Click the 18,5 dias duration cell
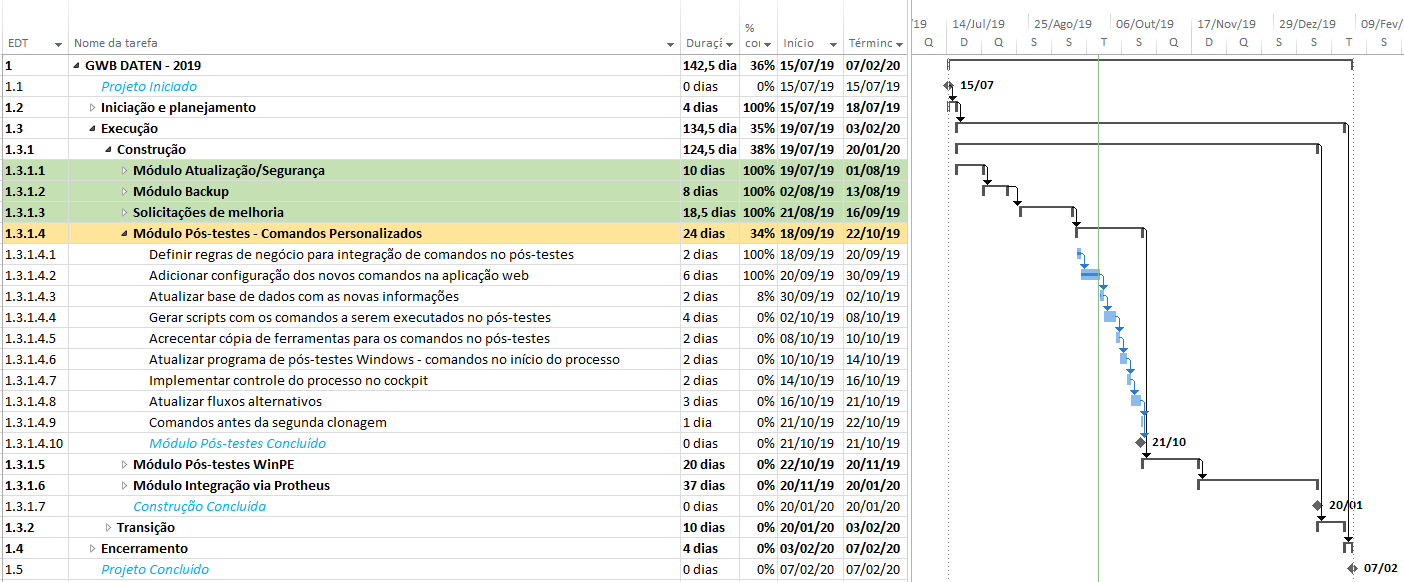The height and width of the screenshot is (582, 1404). [x=710, y=213]
